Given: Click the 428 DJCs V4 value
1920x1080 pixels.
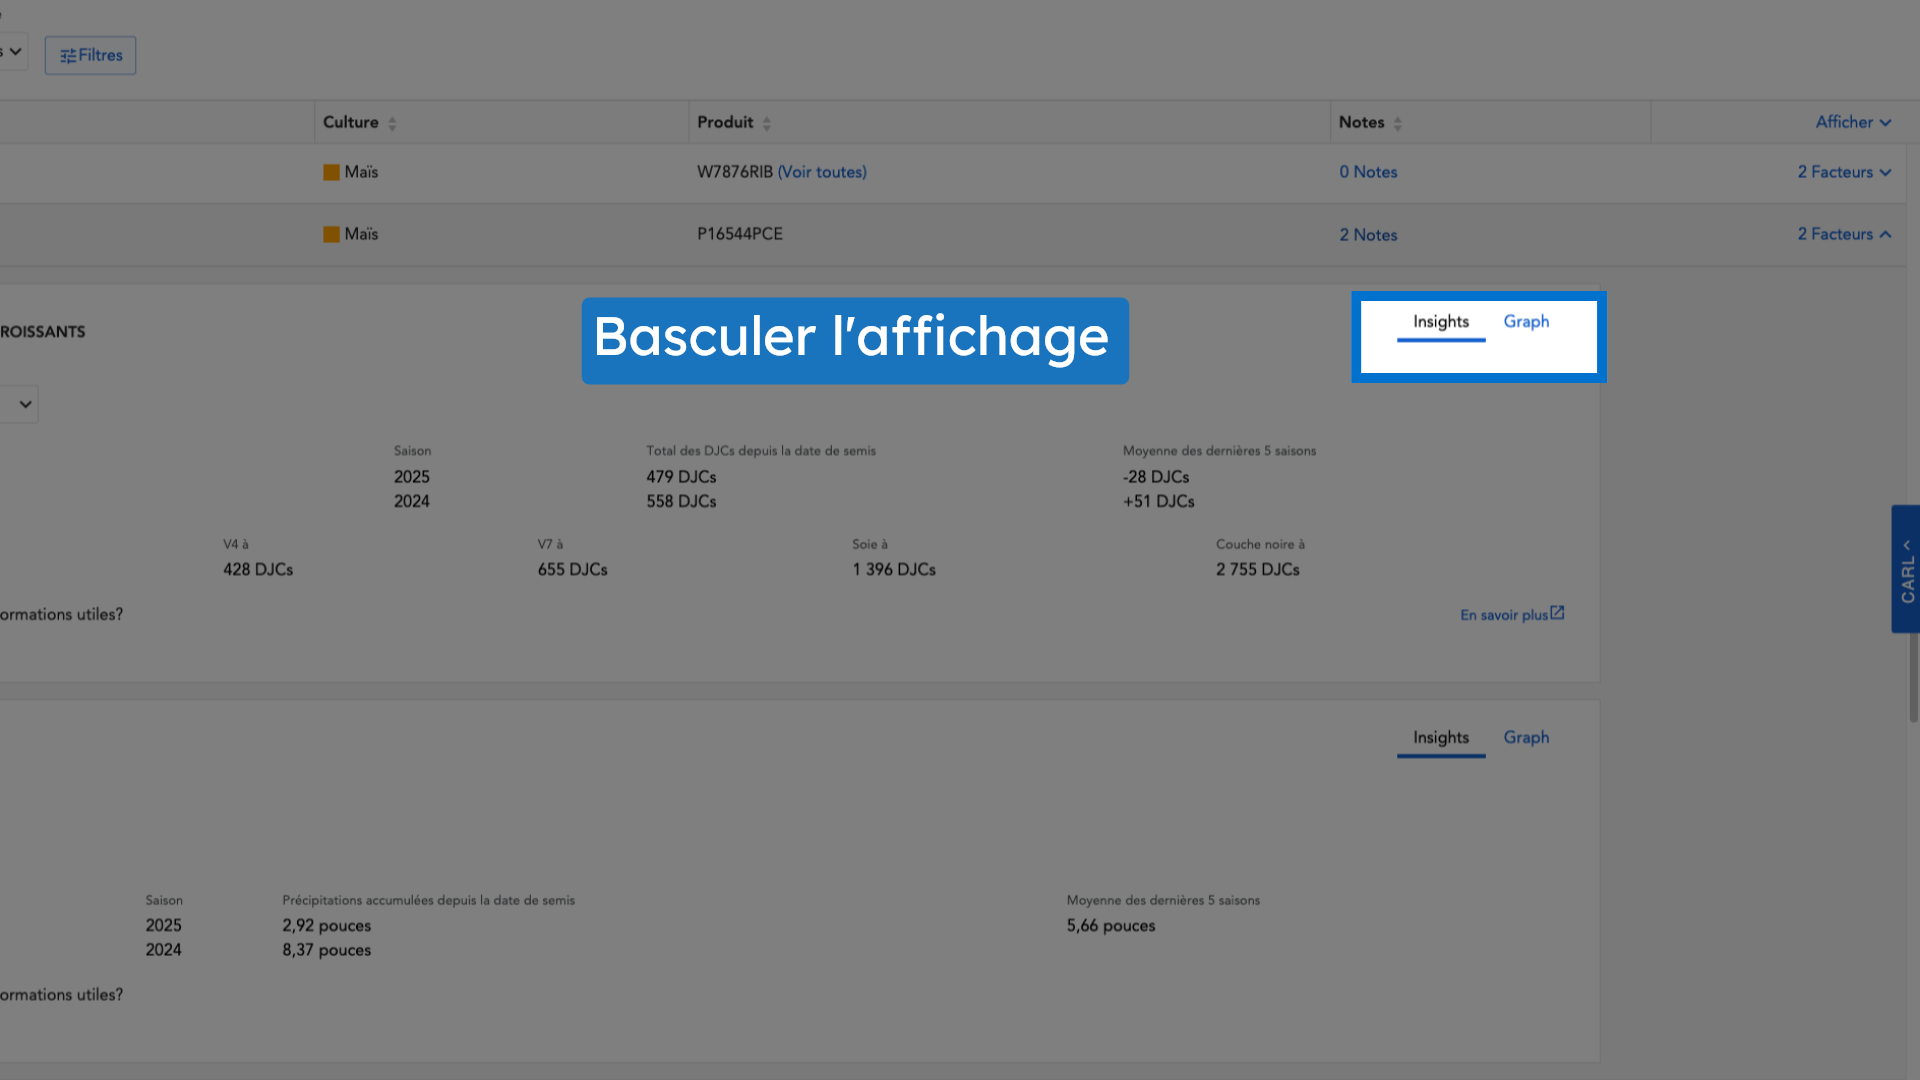Looking at the screenshot, I should click(x=258, y=569).
